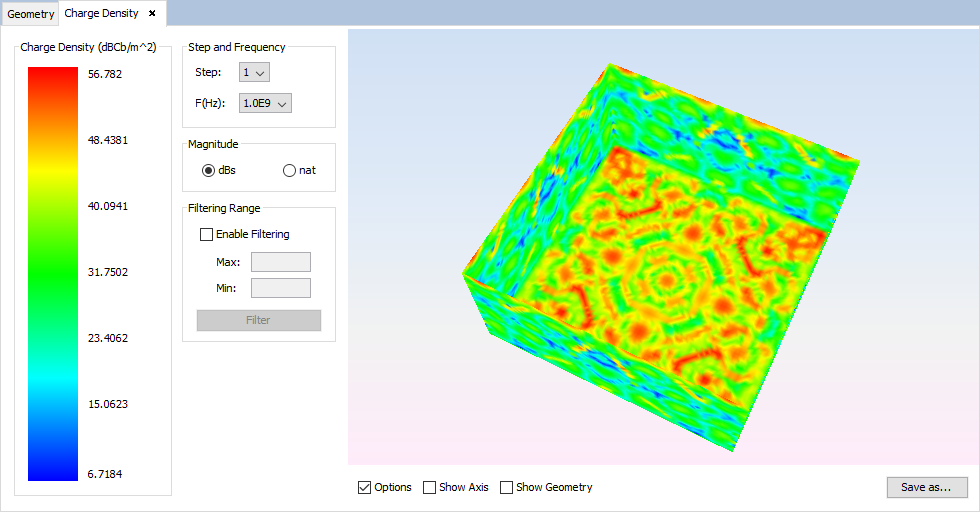Click the Max filter input field
Image resolution: width=980 pixels, height=512 pixels.
[x=280, y=262]
